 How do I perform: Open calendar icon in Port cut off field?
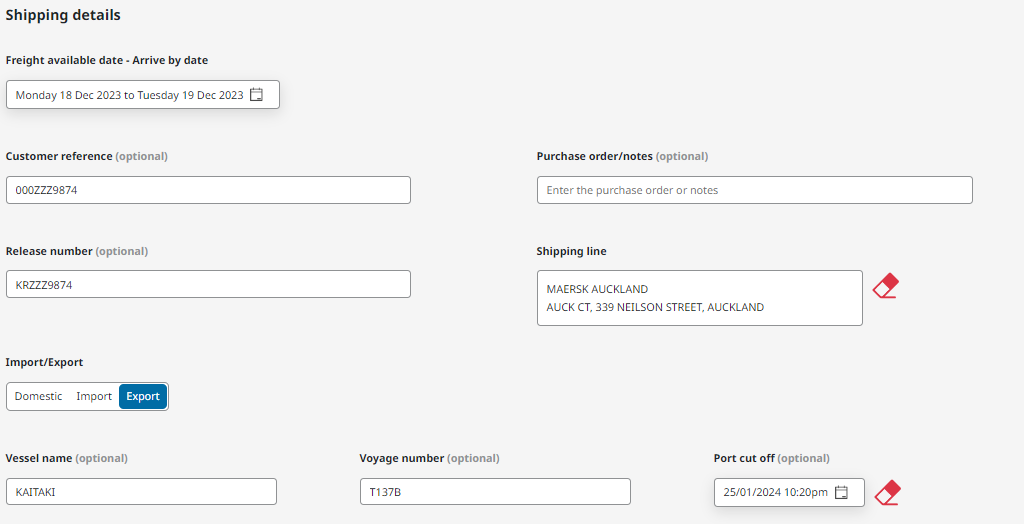(841, 492)
